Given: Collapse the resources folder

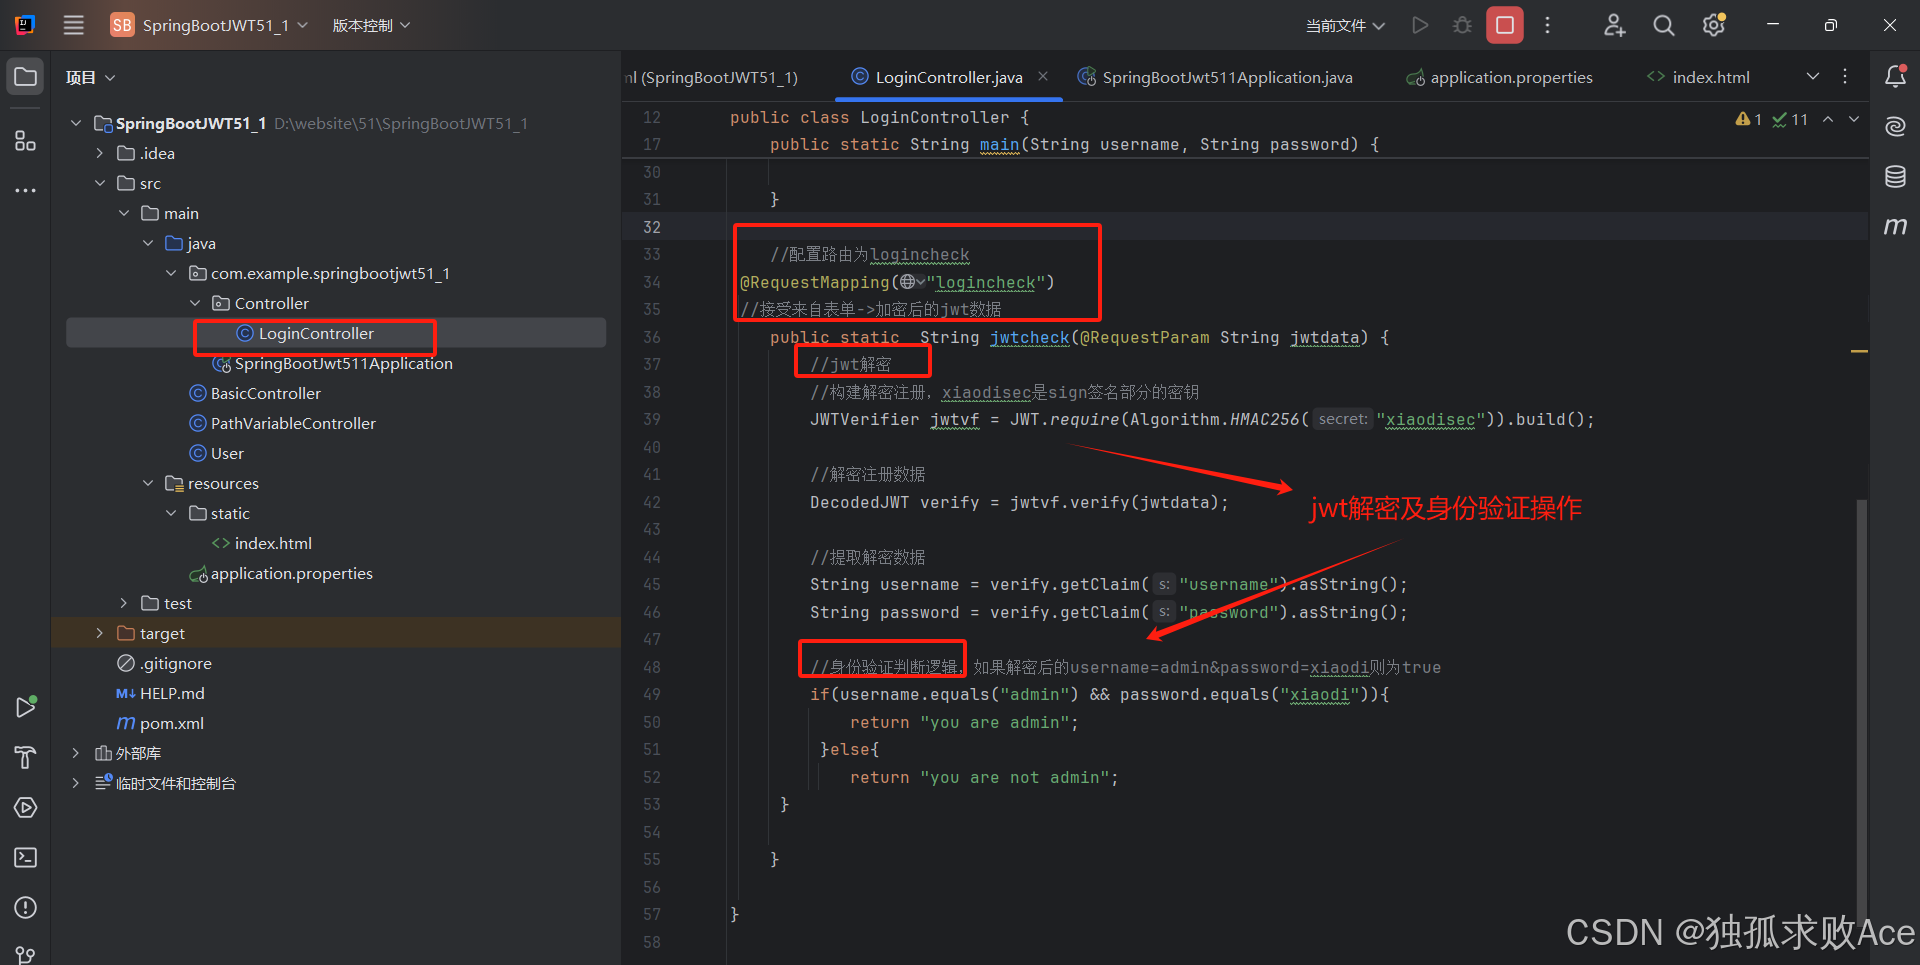Looking at the screenshot, I should click(x=148, y=483).
